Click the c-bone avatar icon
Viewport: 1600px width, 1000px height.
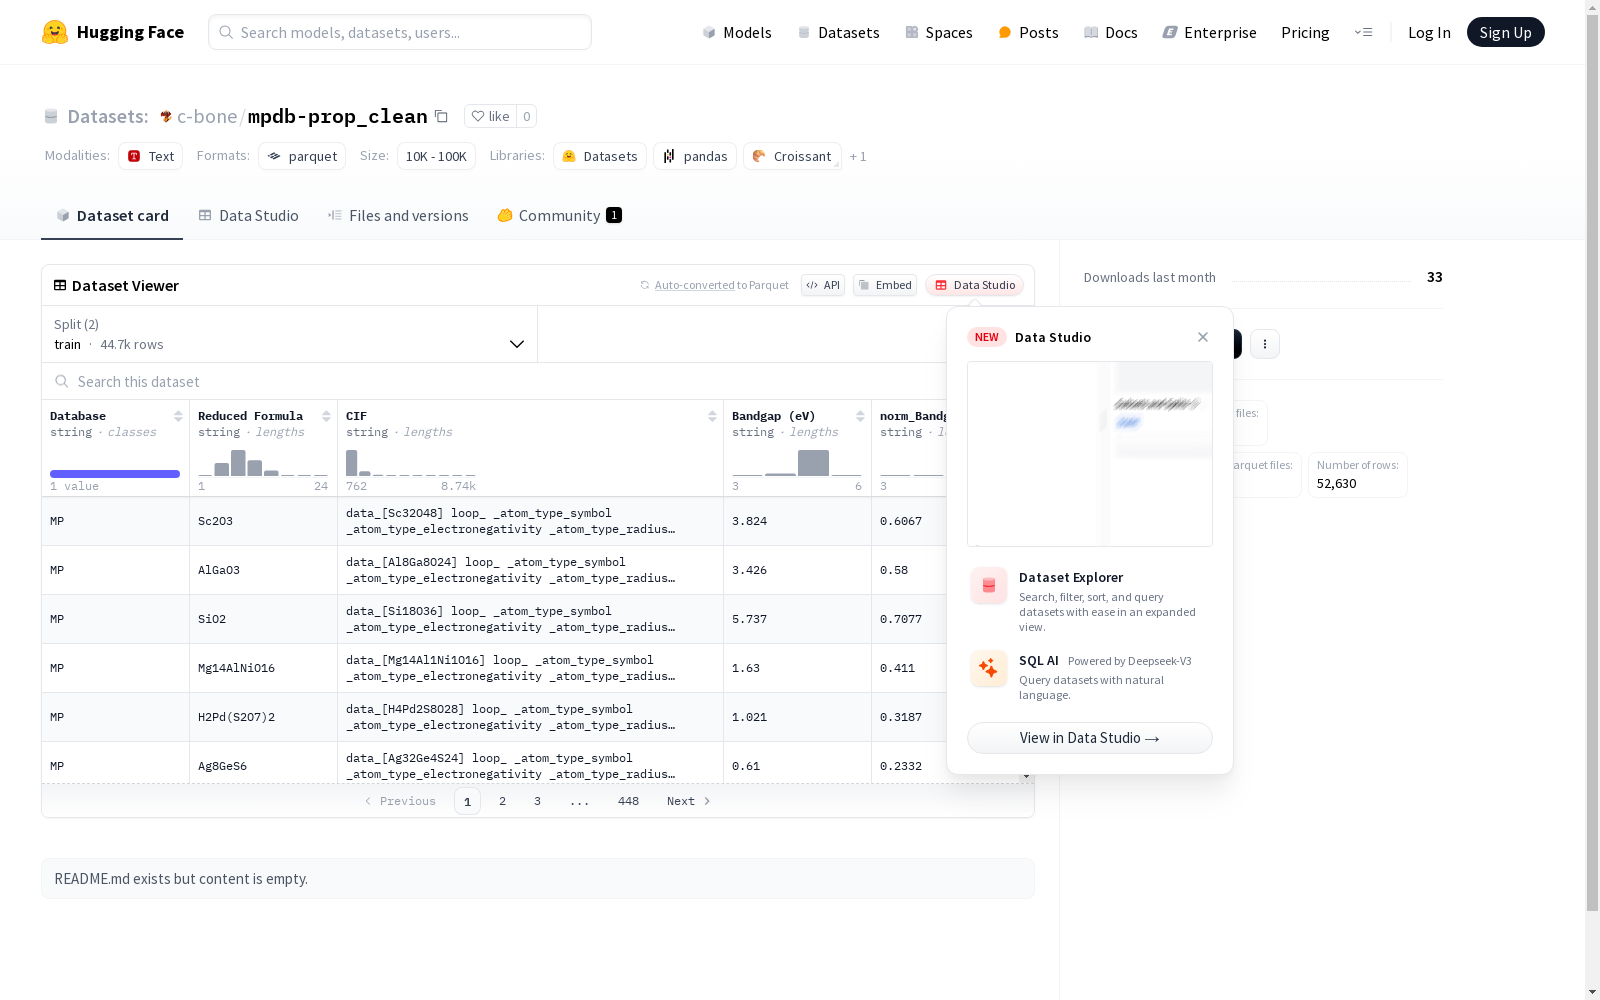(166, 116)
